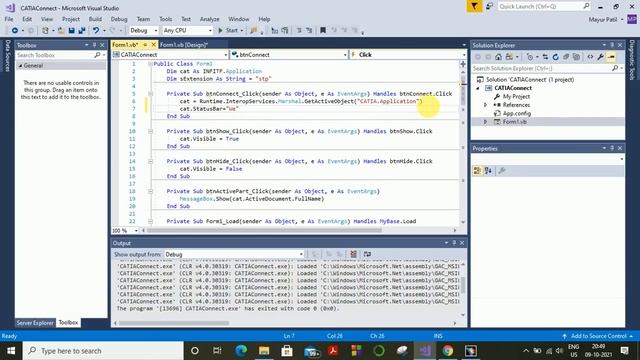Click the uncomment lines toolbar icon

(309, 31)
